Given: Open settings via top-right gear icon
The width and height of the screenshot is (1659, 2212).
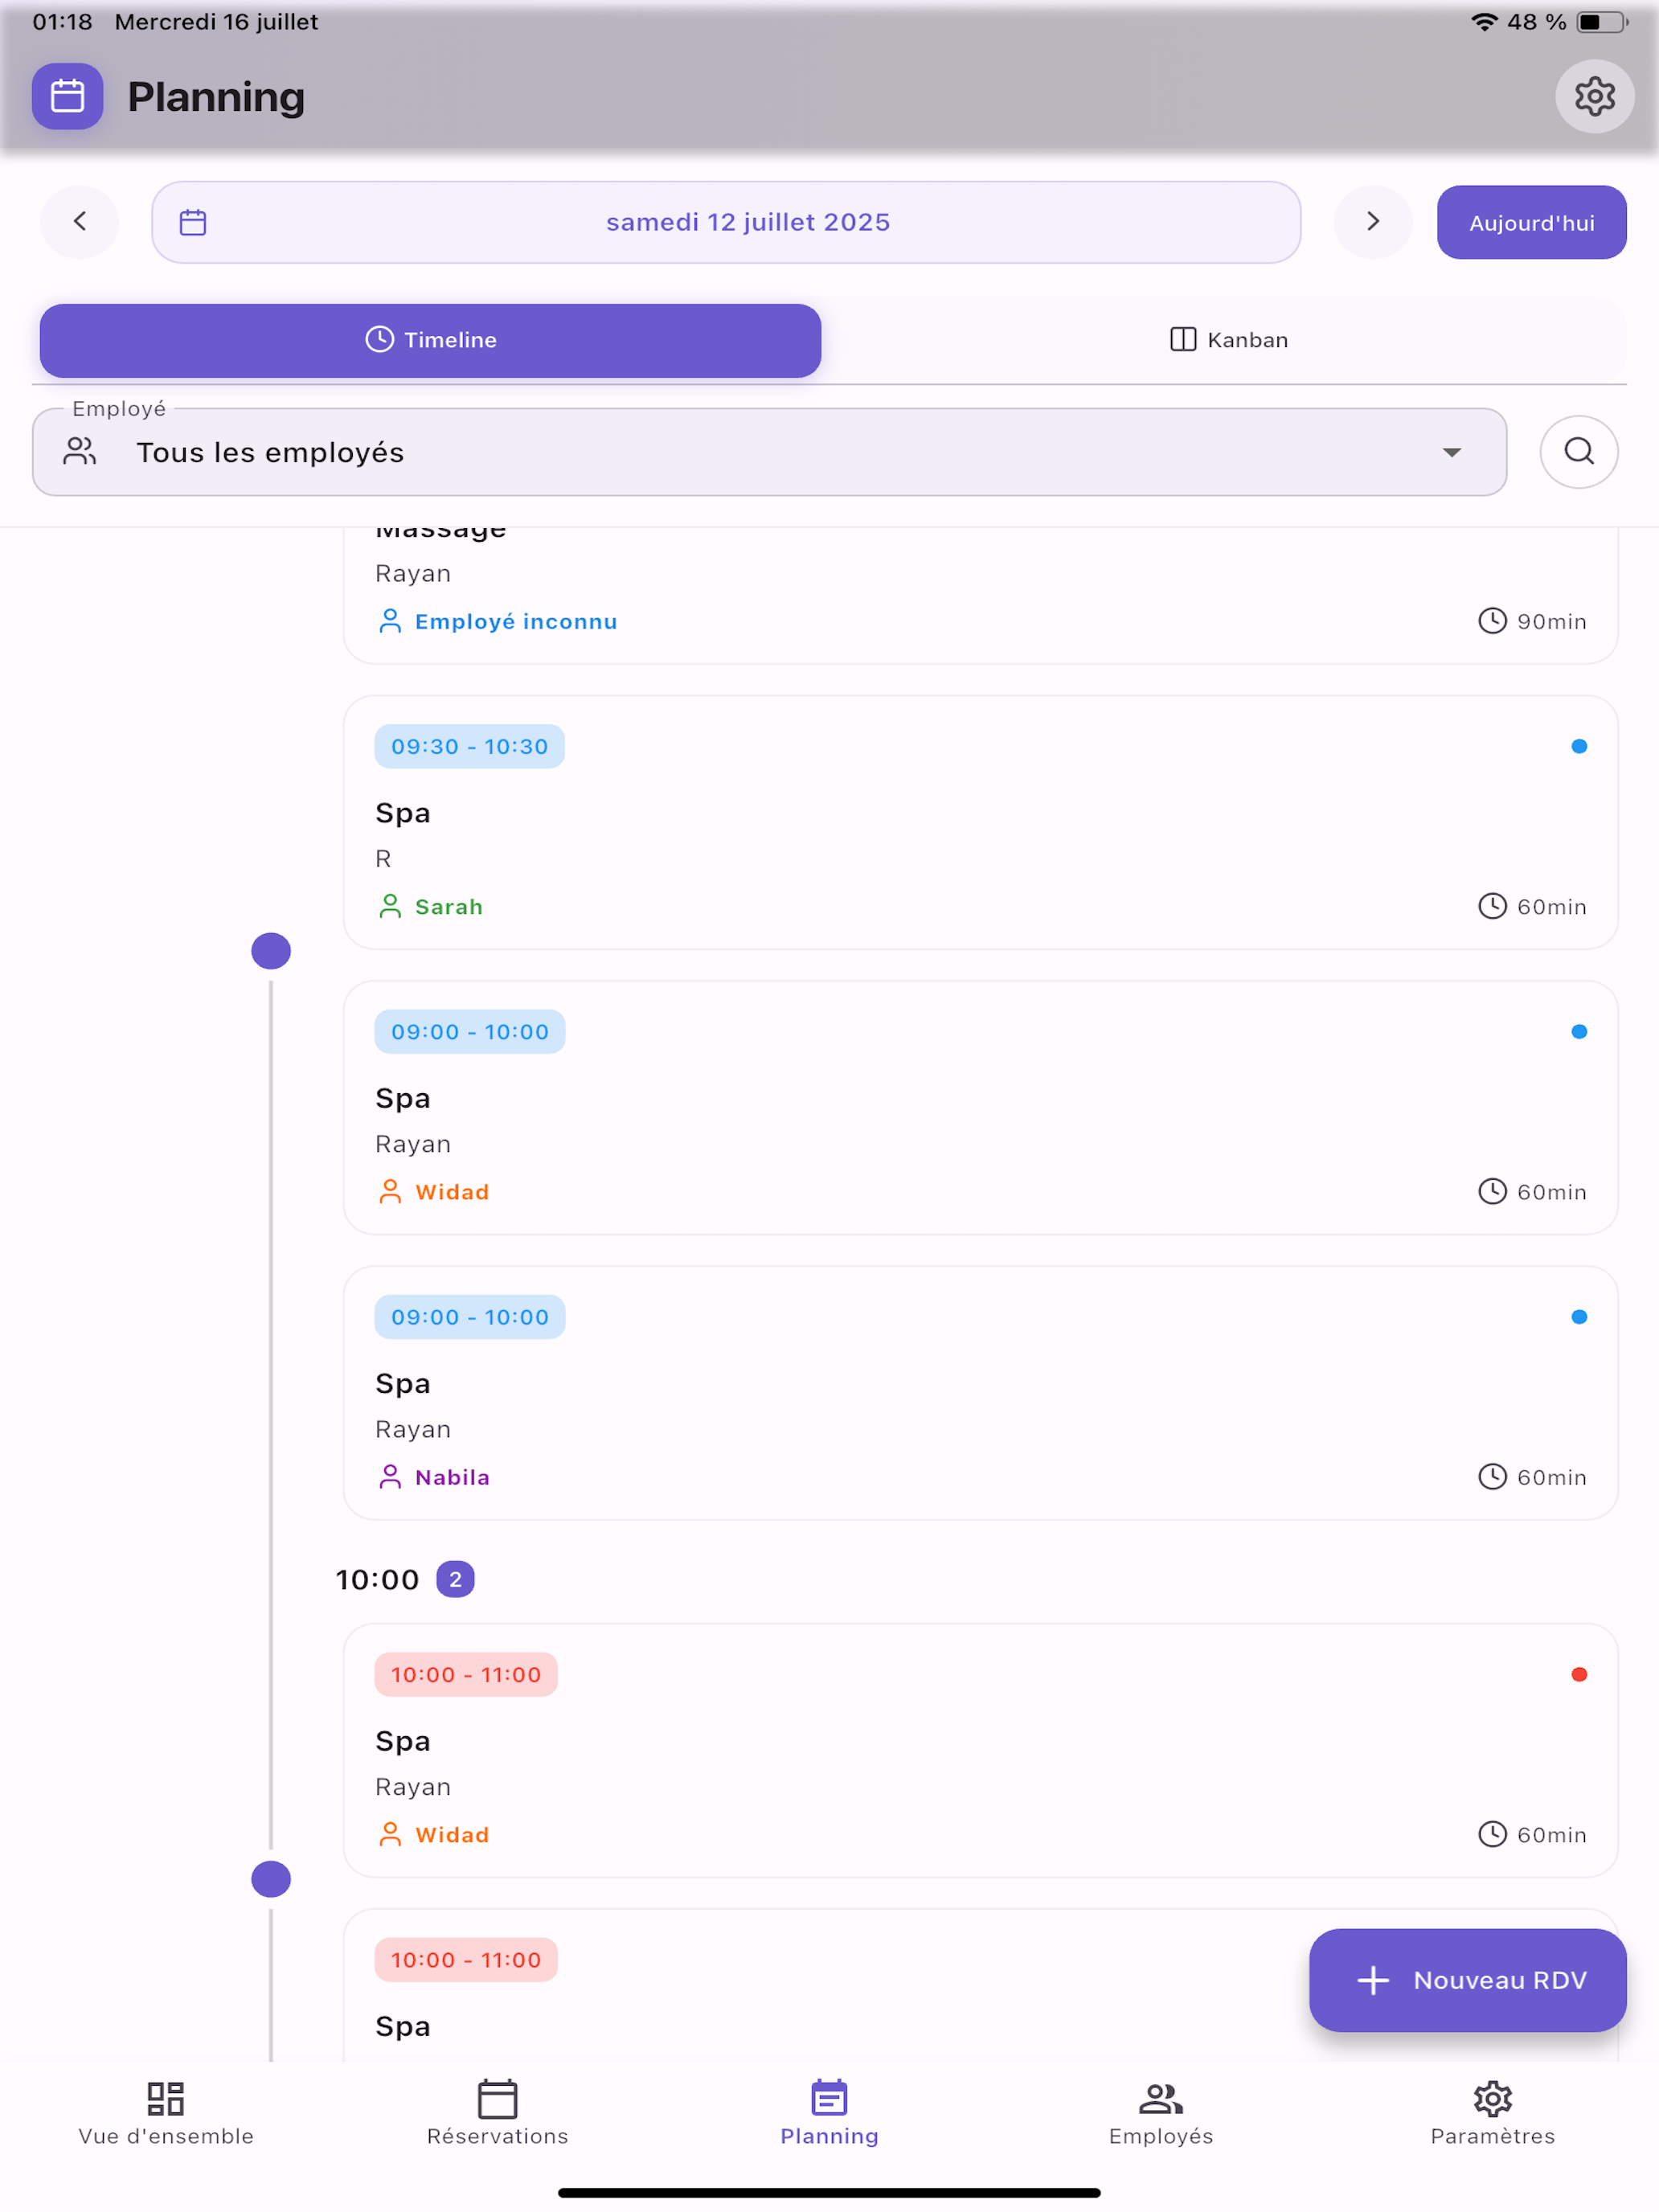Looking at the screenshot, I should point(1594,97).
